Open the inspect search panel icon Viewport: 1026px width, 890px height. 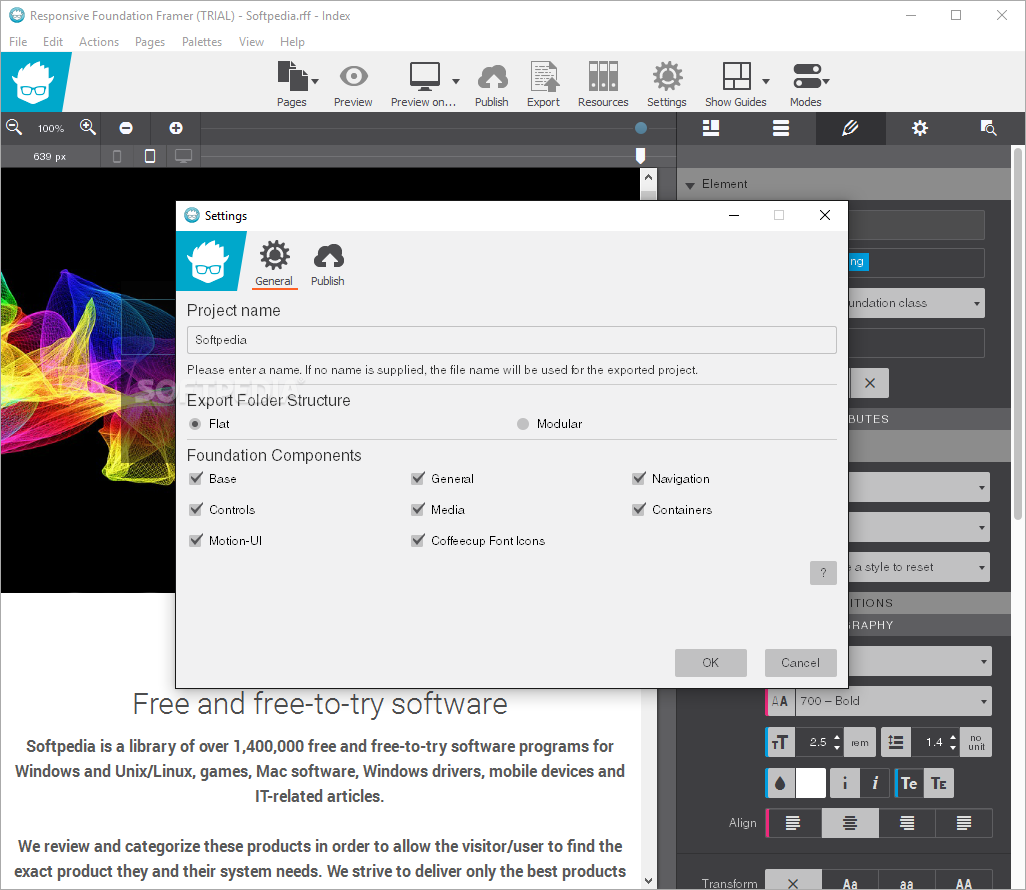988,128
